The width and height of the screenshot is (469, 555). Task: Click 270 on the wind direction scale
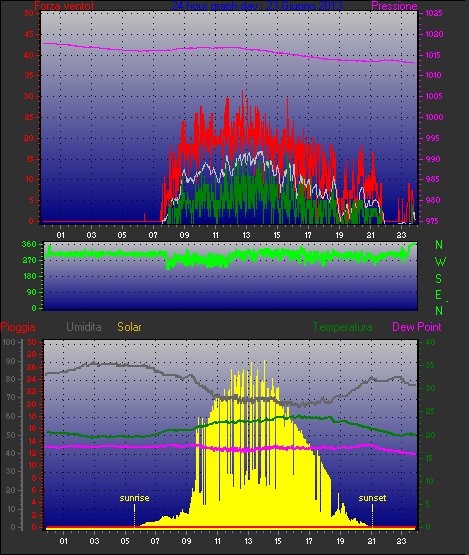29,261
